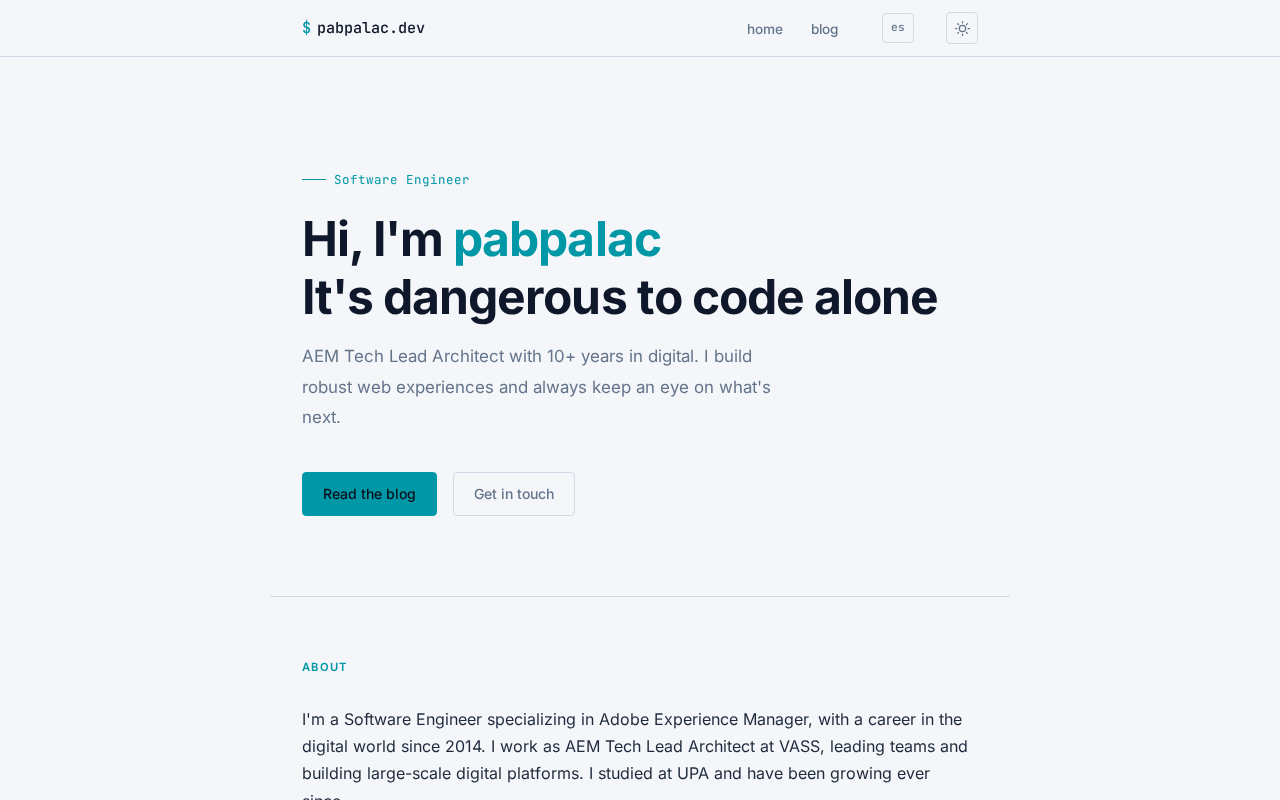Screen dimensions: 1280x800
Task: Click the horizontal divider above About
Action: pyautogui.click(x=640, y=596)
